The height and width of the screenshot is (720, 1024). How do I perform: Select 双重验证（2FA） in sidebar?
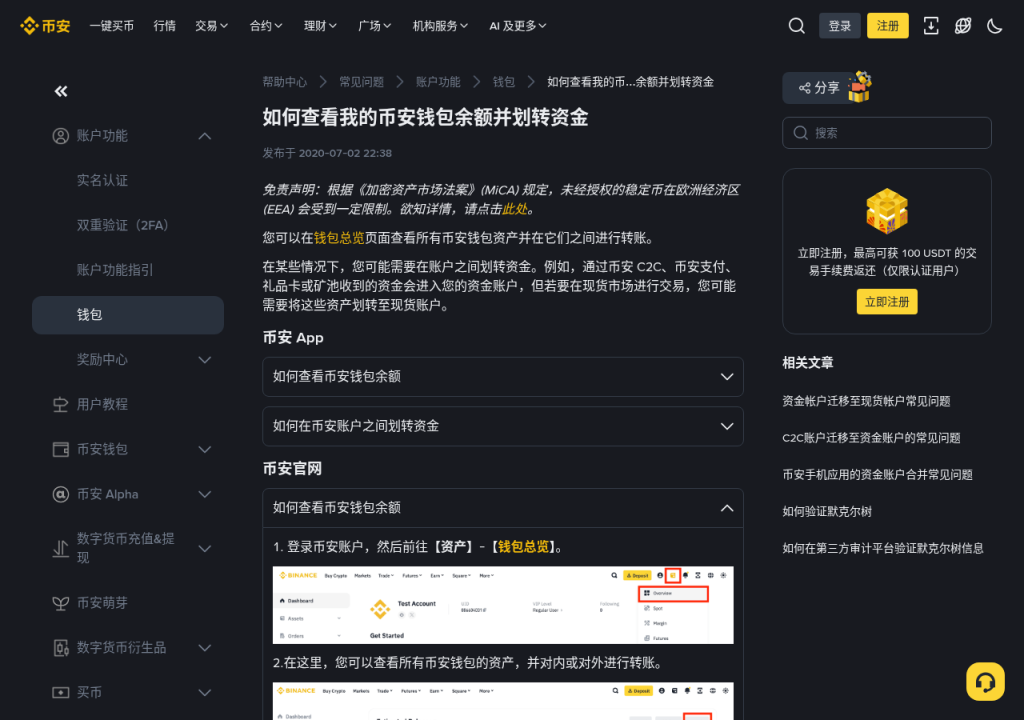pos(123,225)
